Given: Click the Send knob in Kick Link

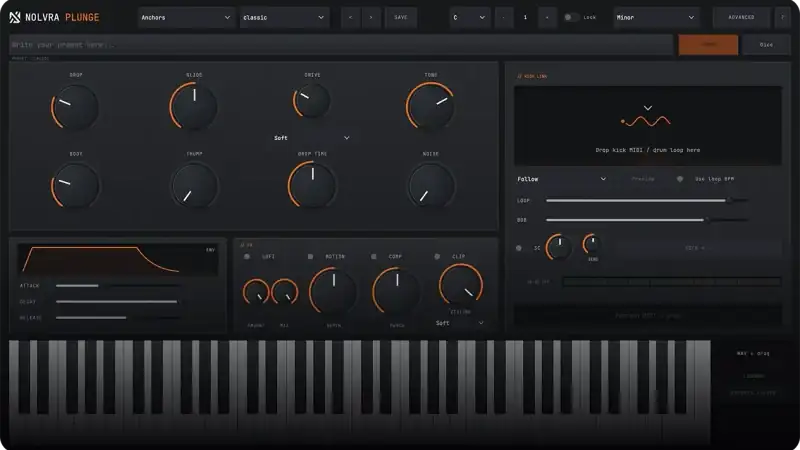Looking at the screenshot, I should (x=592, y=244).
